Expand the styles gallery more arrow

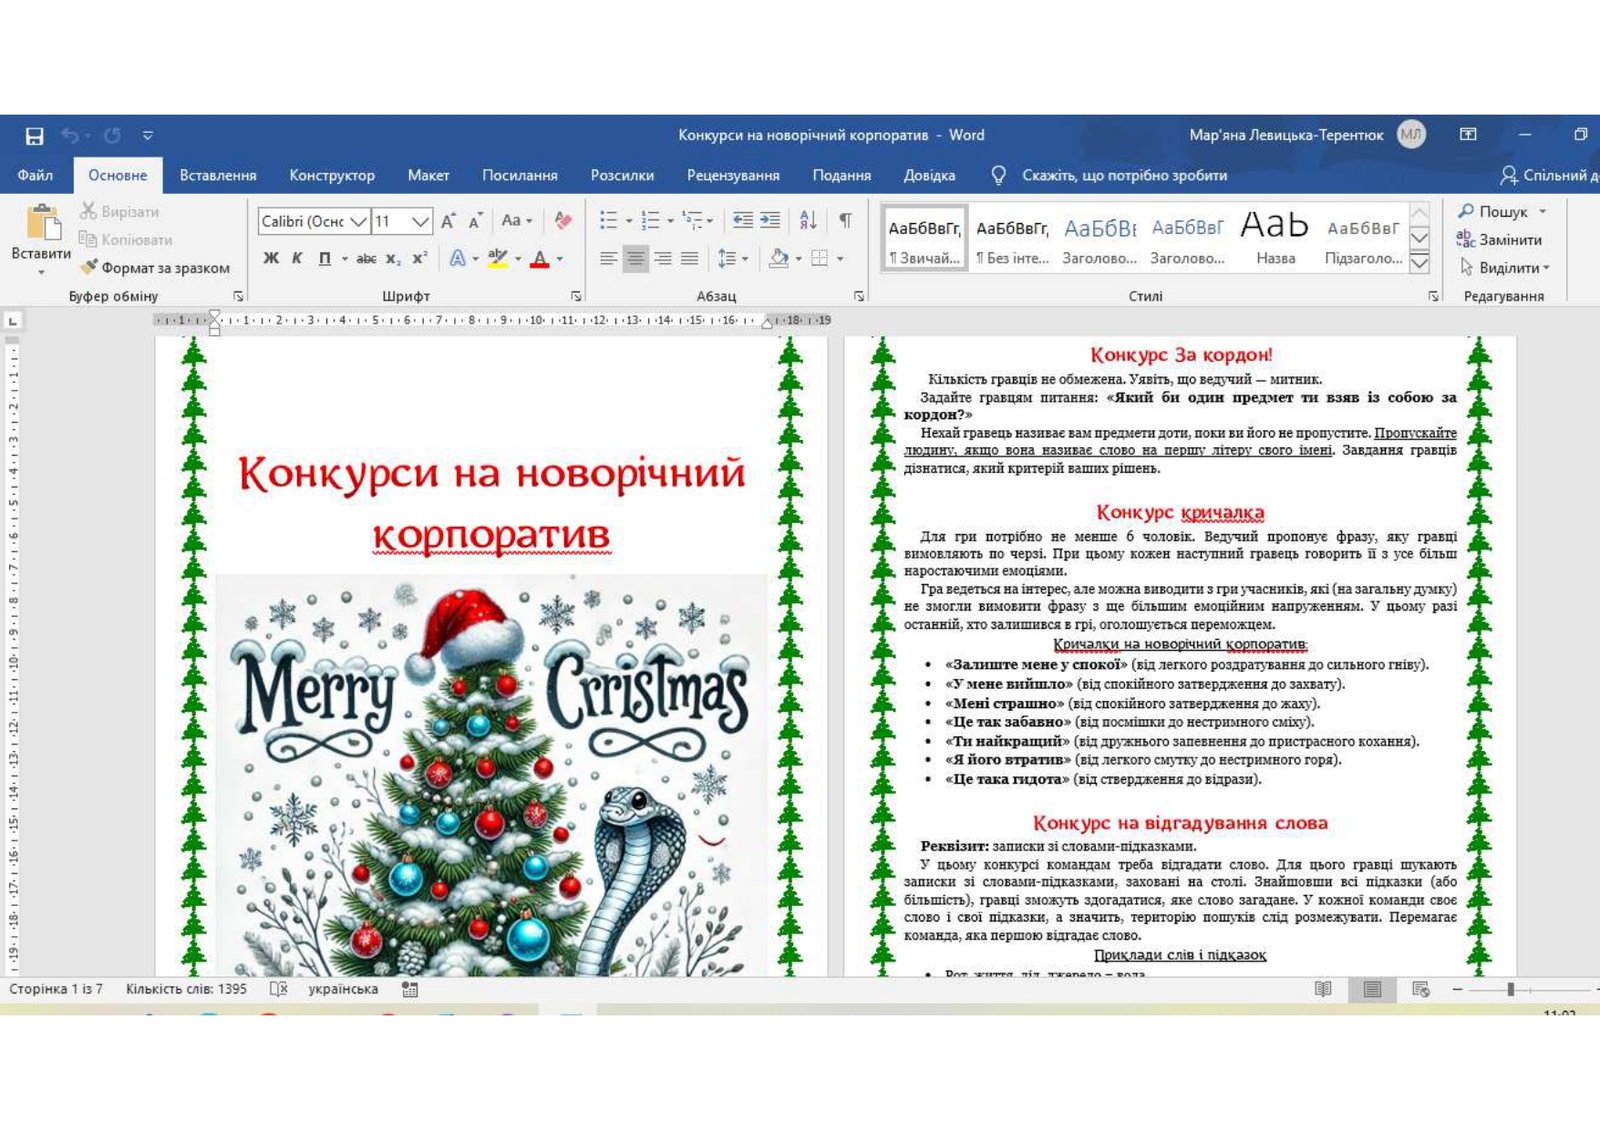pos(1419,263)
